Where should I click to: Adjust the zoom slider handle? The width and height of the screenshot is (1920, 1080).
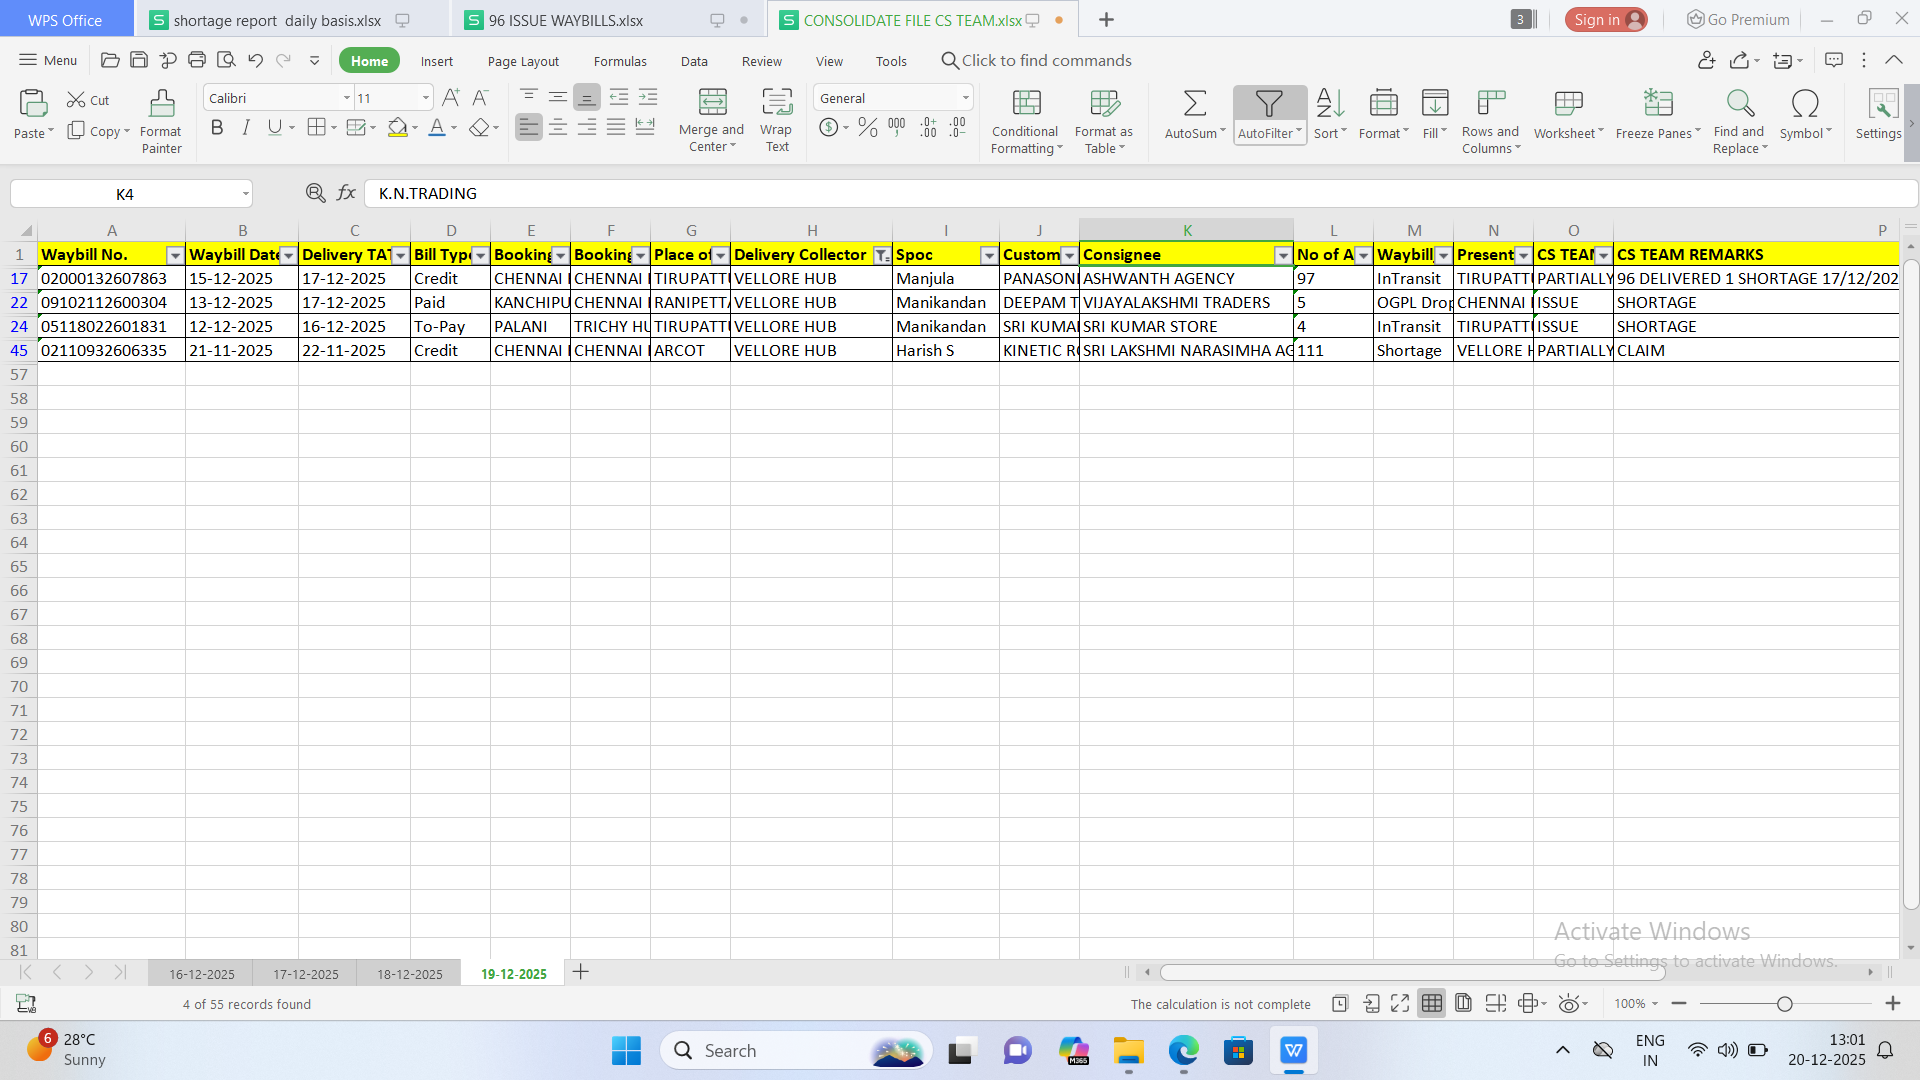(1784, 1004)
